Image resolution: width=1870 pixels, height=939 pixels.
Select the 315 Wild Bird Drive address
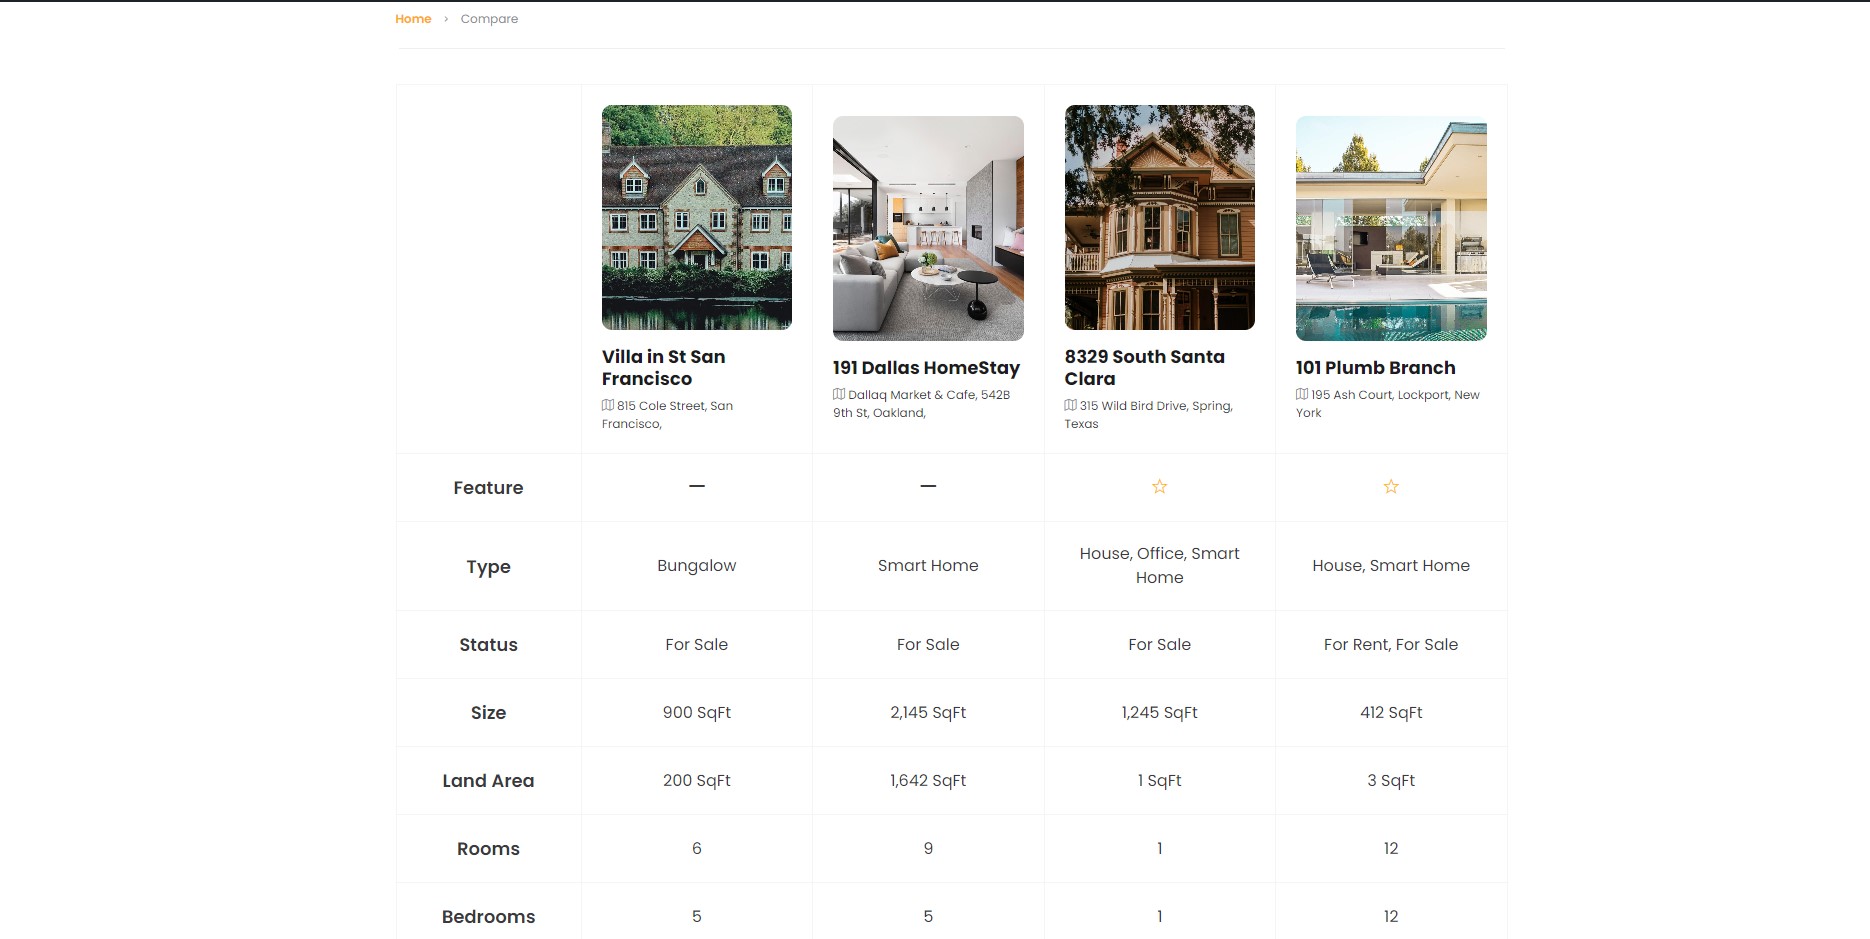click(x=1149, y=415)
